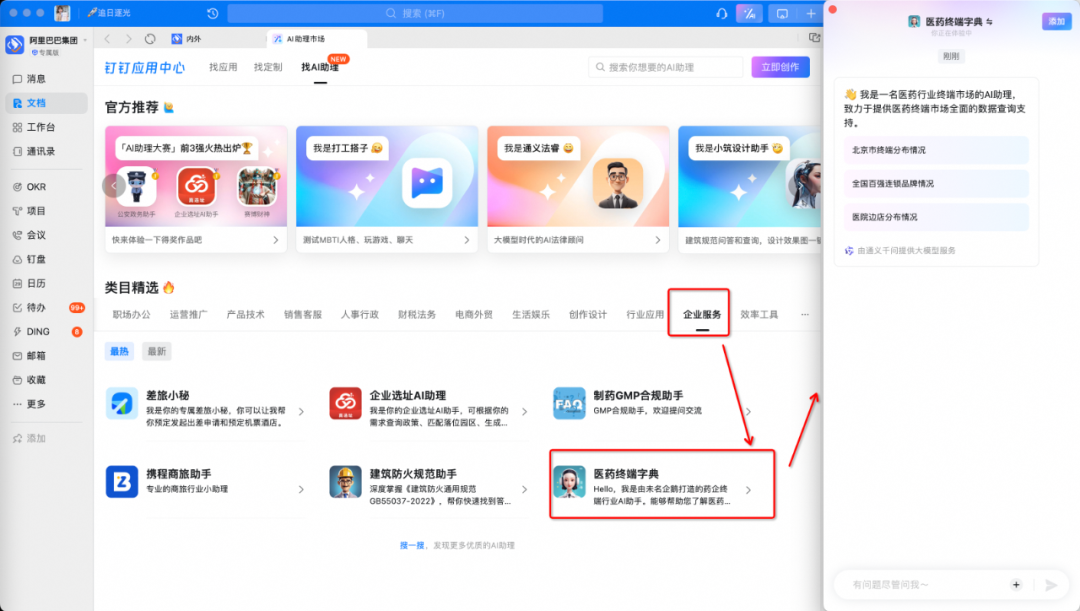1080x611 pixels.
Task: Select the 产品技术 category
Action: pyautogui.click(x=246, y=315)
